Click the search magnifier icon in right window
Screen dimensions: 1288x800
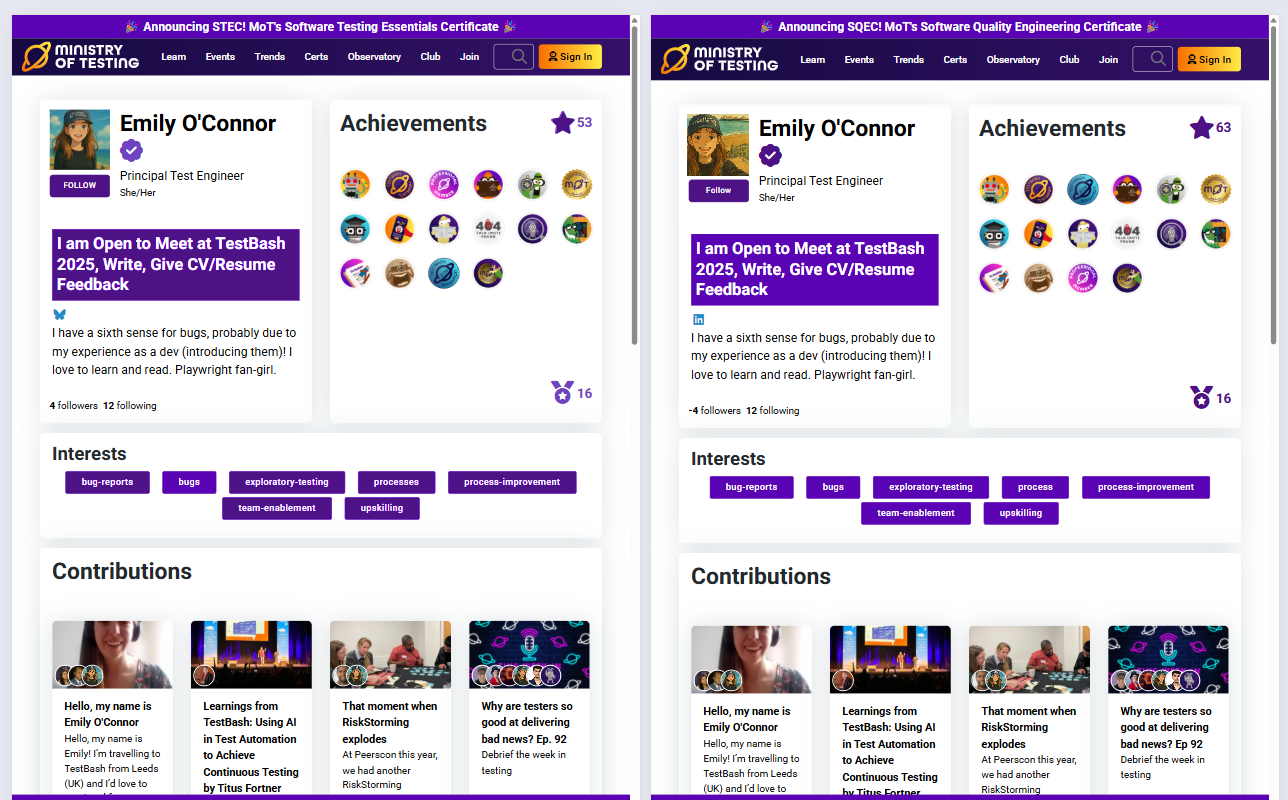click(x=1158, y=59)
